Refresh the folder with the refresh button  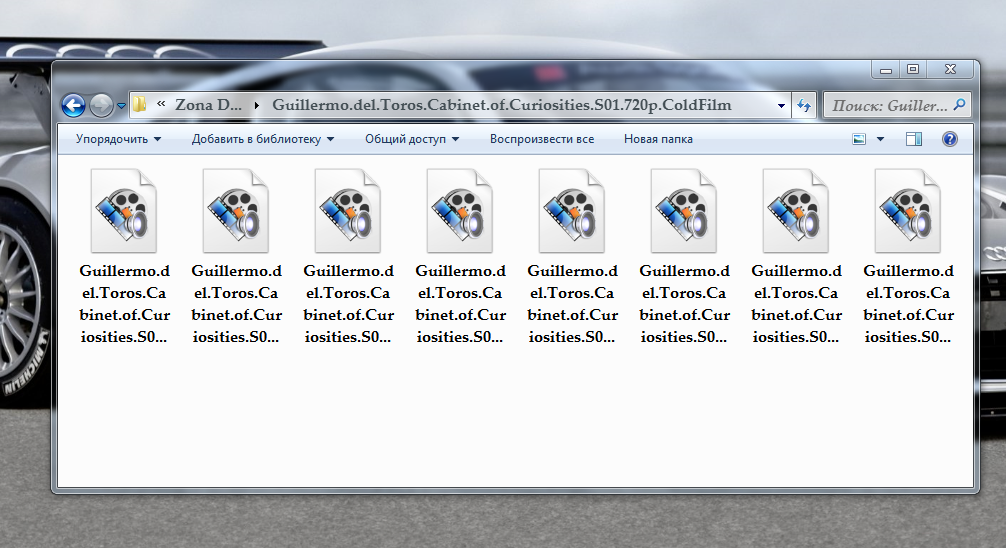(x=803, y=105)
